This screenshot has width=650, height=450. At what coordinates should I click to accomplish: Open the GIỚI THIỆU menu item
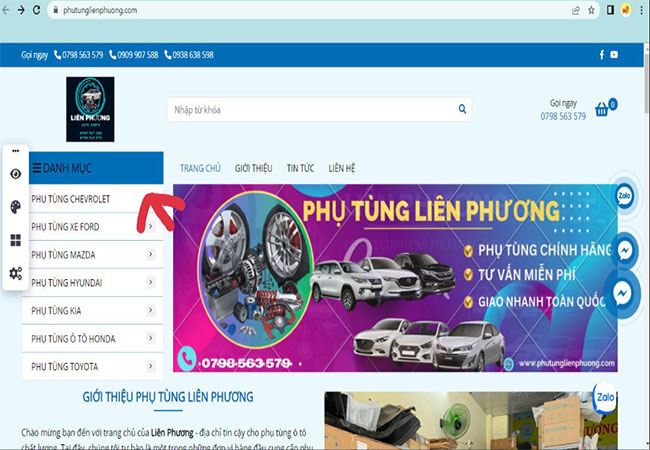tap(253, 168)
